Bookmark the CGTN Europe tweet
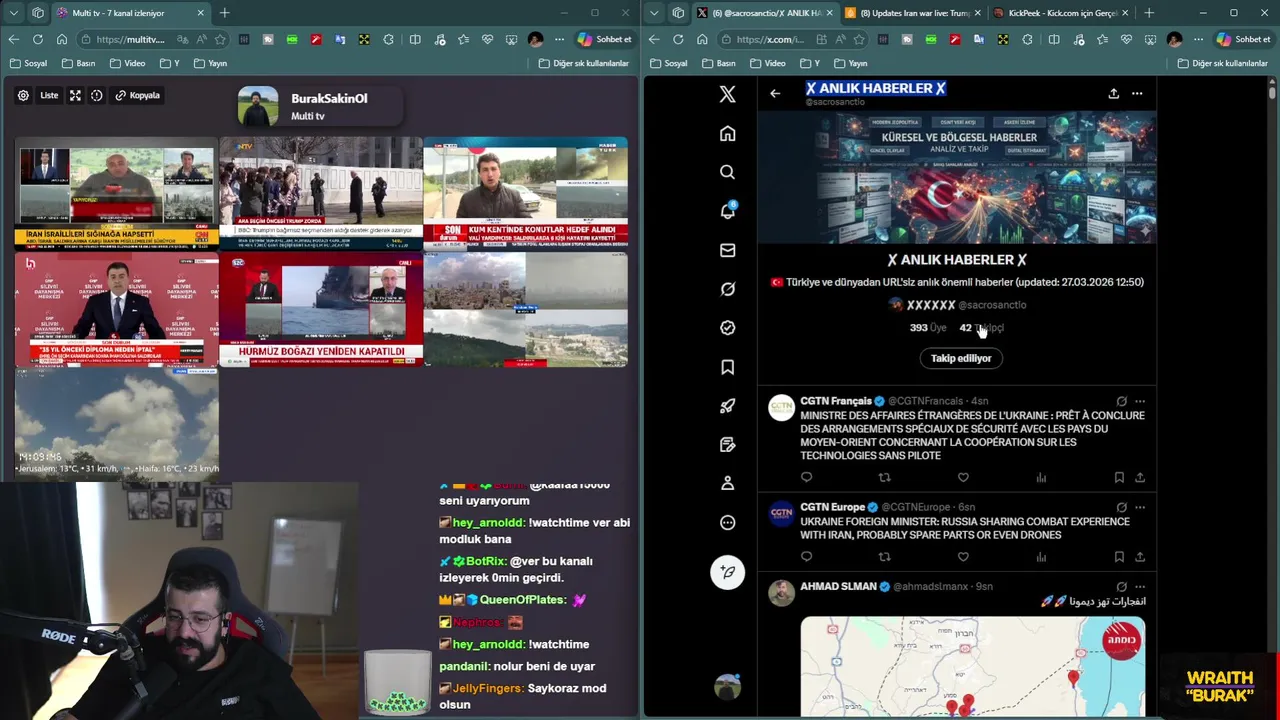The image size is (1280, 720). click(x=1119, y=557)
